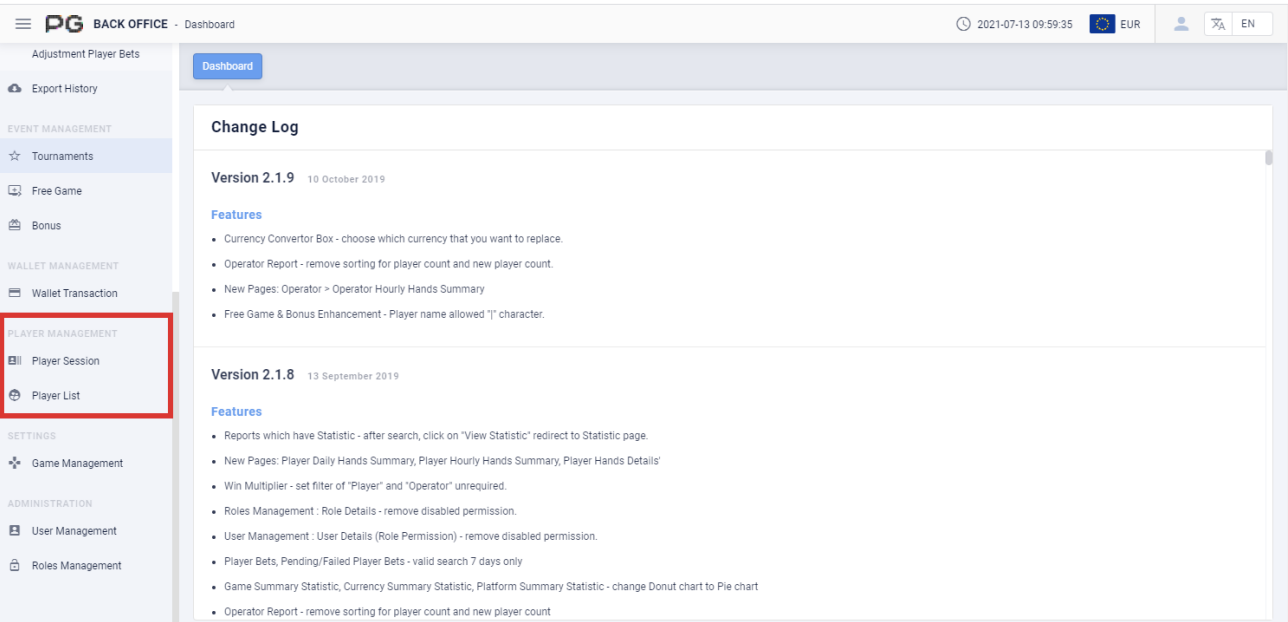1288x622 pixels.
Task: Click the Change Log scrollbar
Action: pos(1268,157)
